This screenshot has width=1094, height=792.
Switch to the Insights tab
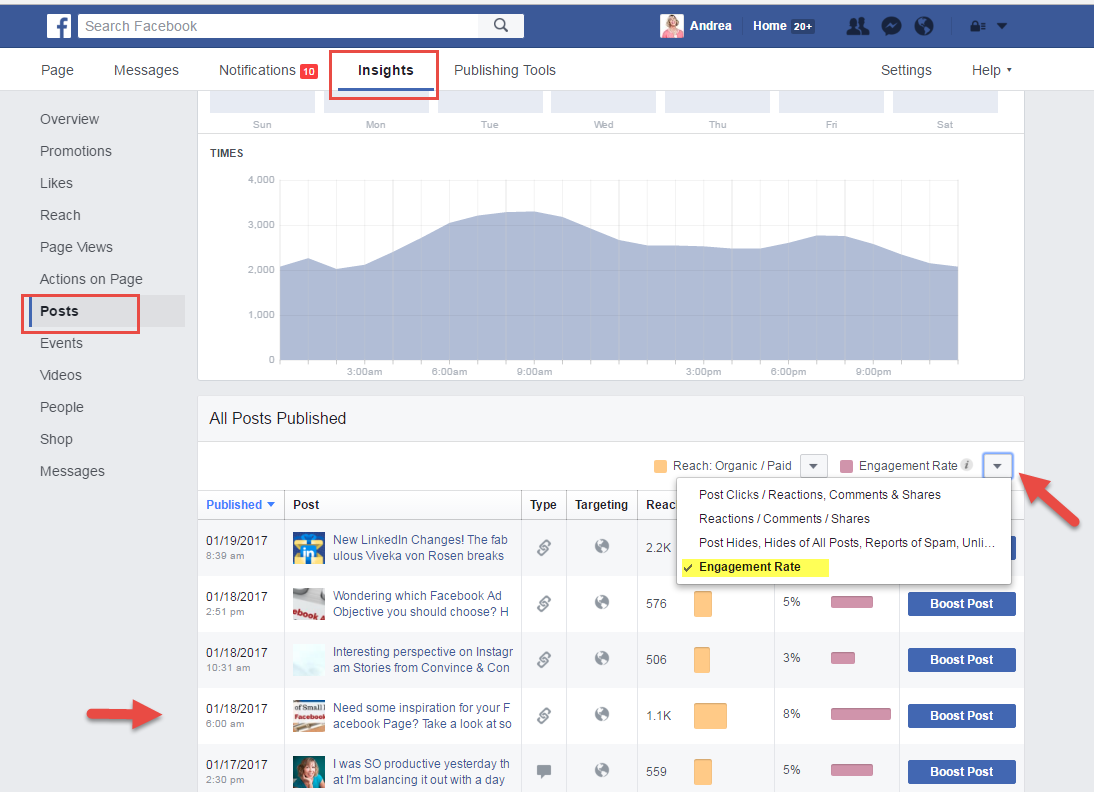pos(385,70)
